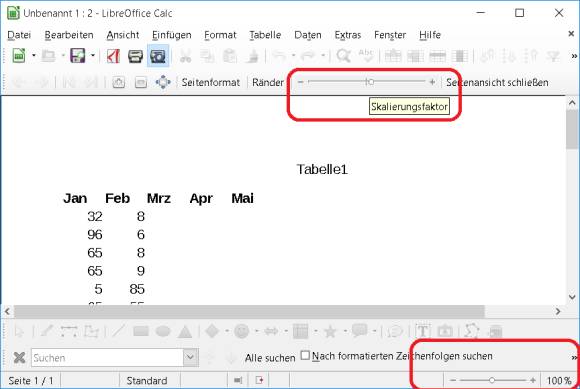Click the value 85 in the preview
Image resolution: width=580 pixels, height=389 pixels.
coord(137,289)
